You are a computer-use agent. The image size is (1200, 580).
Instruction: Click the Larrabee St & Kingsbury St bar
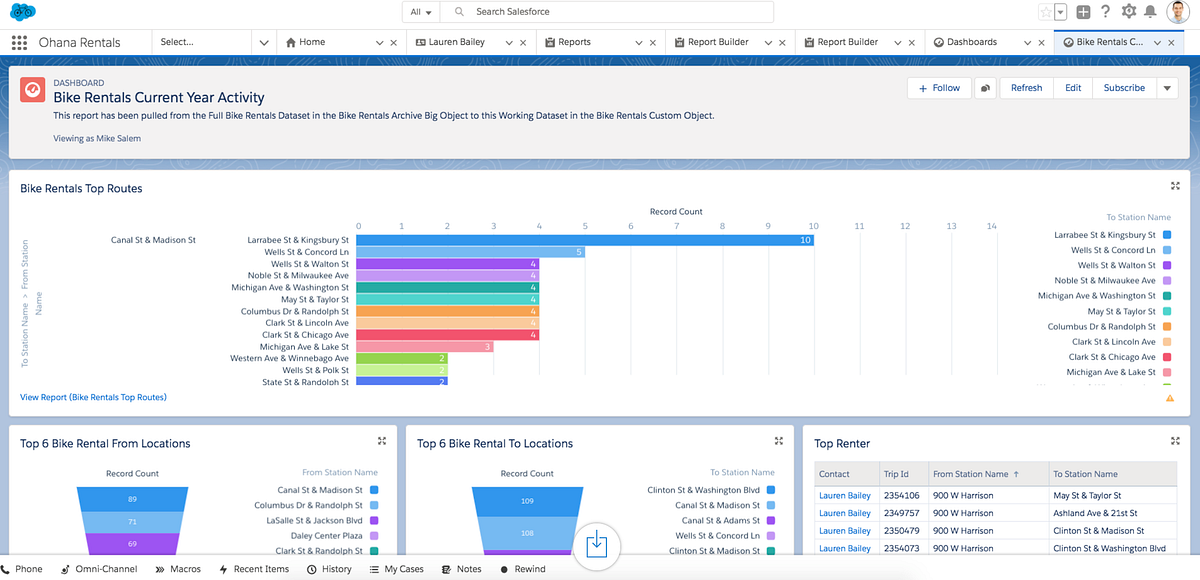(x=585, y=240)
